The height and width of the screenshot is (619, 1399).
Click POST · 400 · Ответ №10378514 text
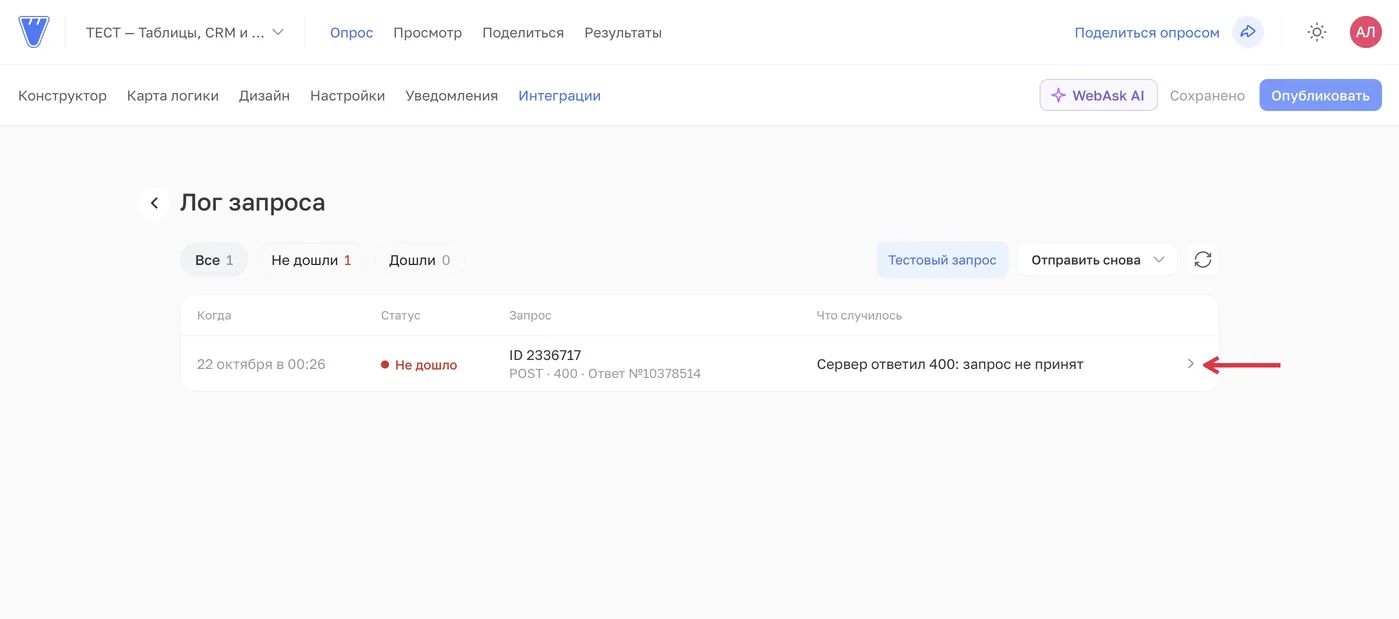[605, 374]
